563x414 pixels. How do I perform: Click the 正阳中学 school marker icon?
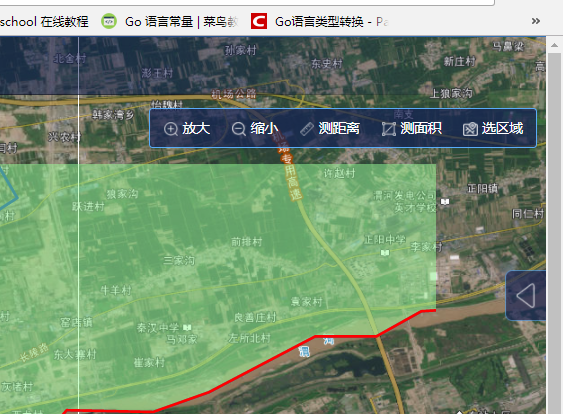click(x=385, y=253)
